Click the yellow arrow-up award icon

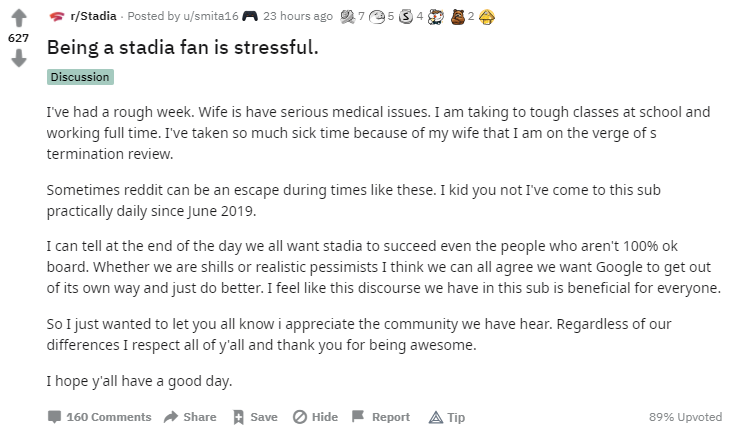pyautogui.click(x=487, y=17)
